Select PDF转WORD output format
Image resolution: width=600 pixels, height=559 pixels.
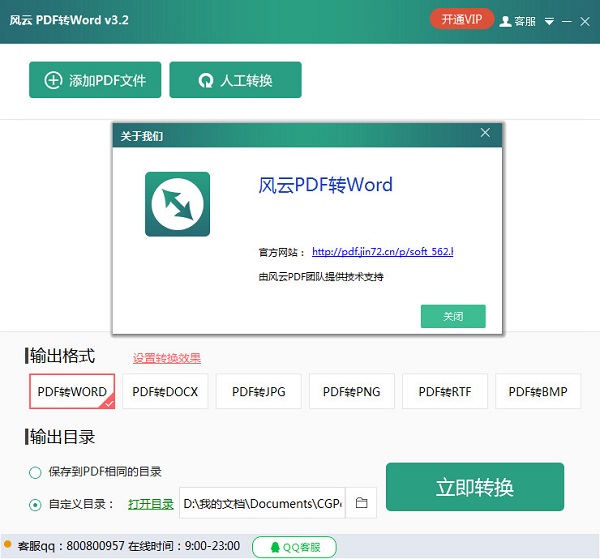tap(72, 391)
